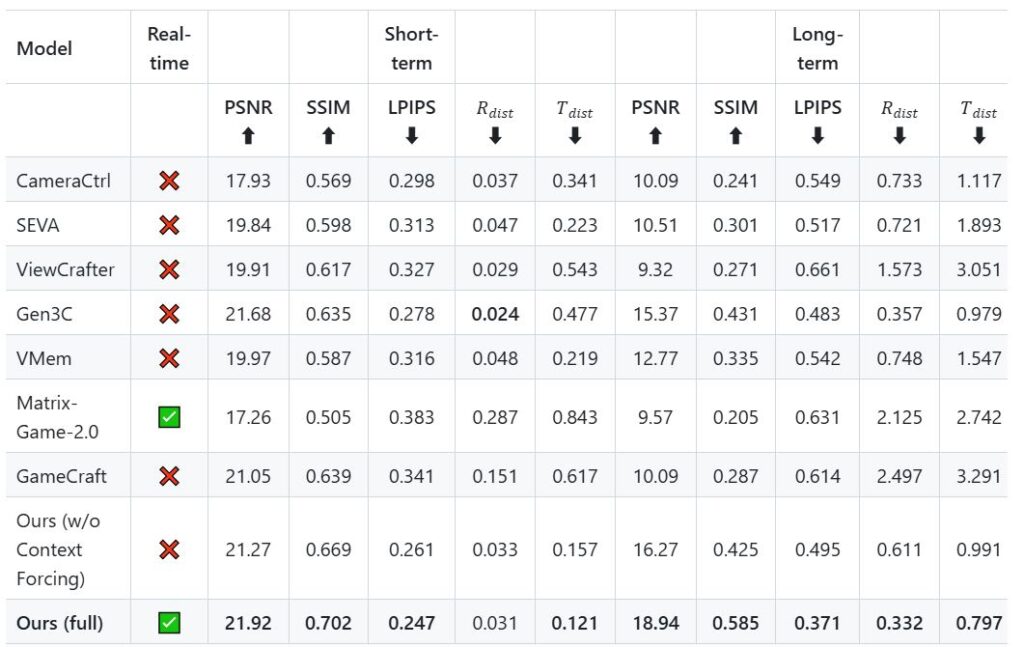The image size is (1024, 647).
Task: Click the bold 0.024 value for Gen3C
Action: point(495,314)
